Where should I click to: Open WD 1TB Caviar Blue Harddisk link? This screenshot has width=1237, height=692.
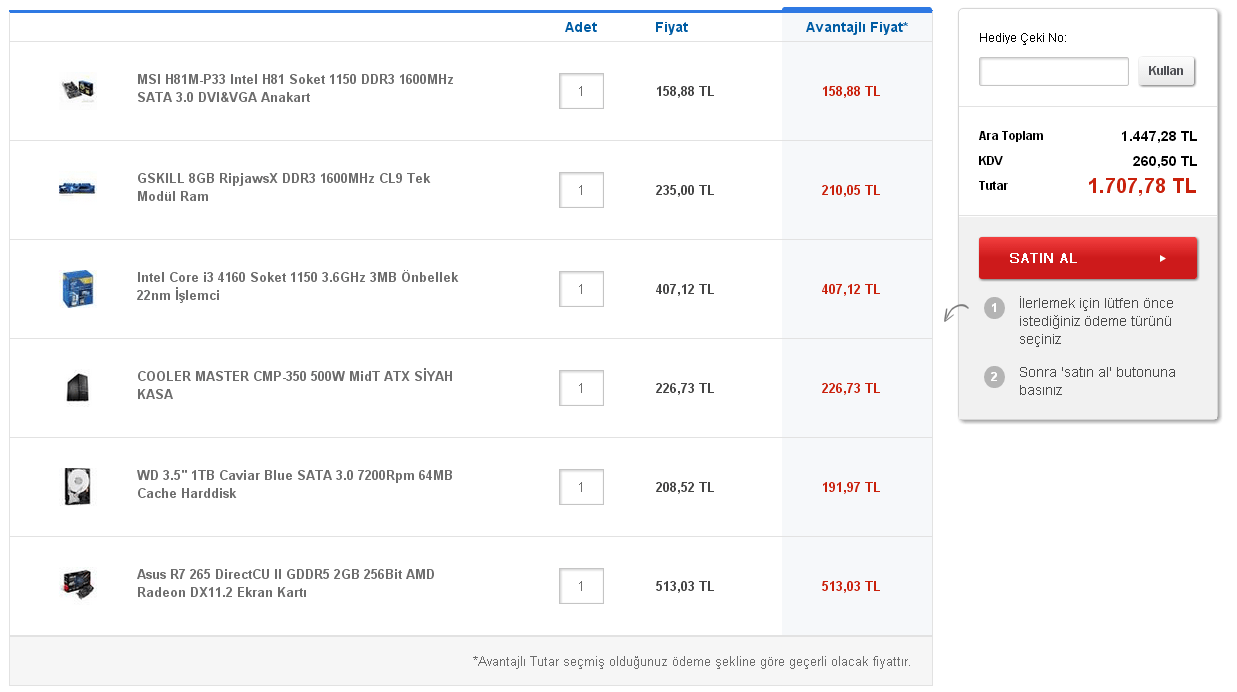(294, 484)
